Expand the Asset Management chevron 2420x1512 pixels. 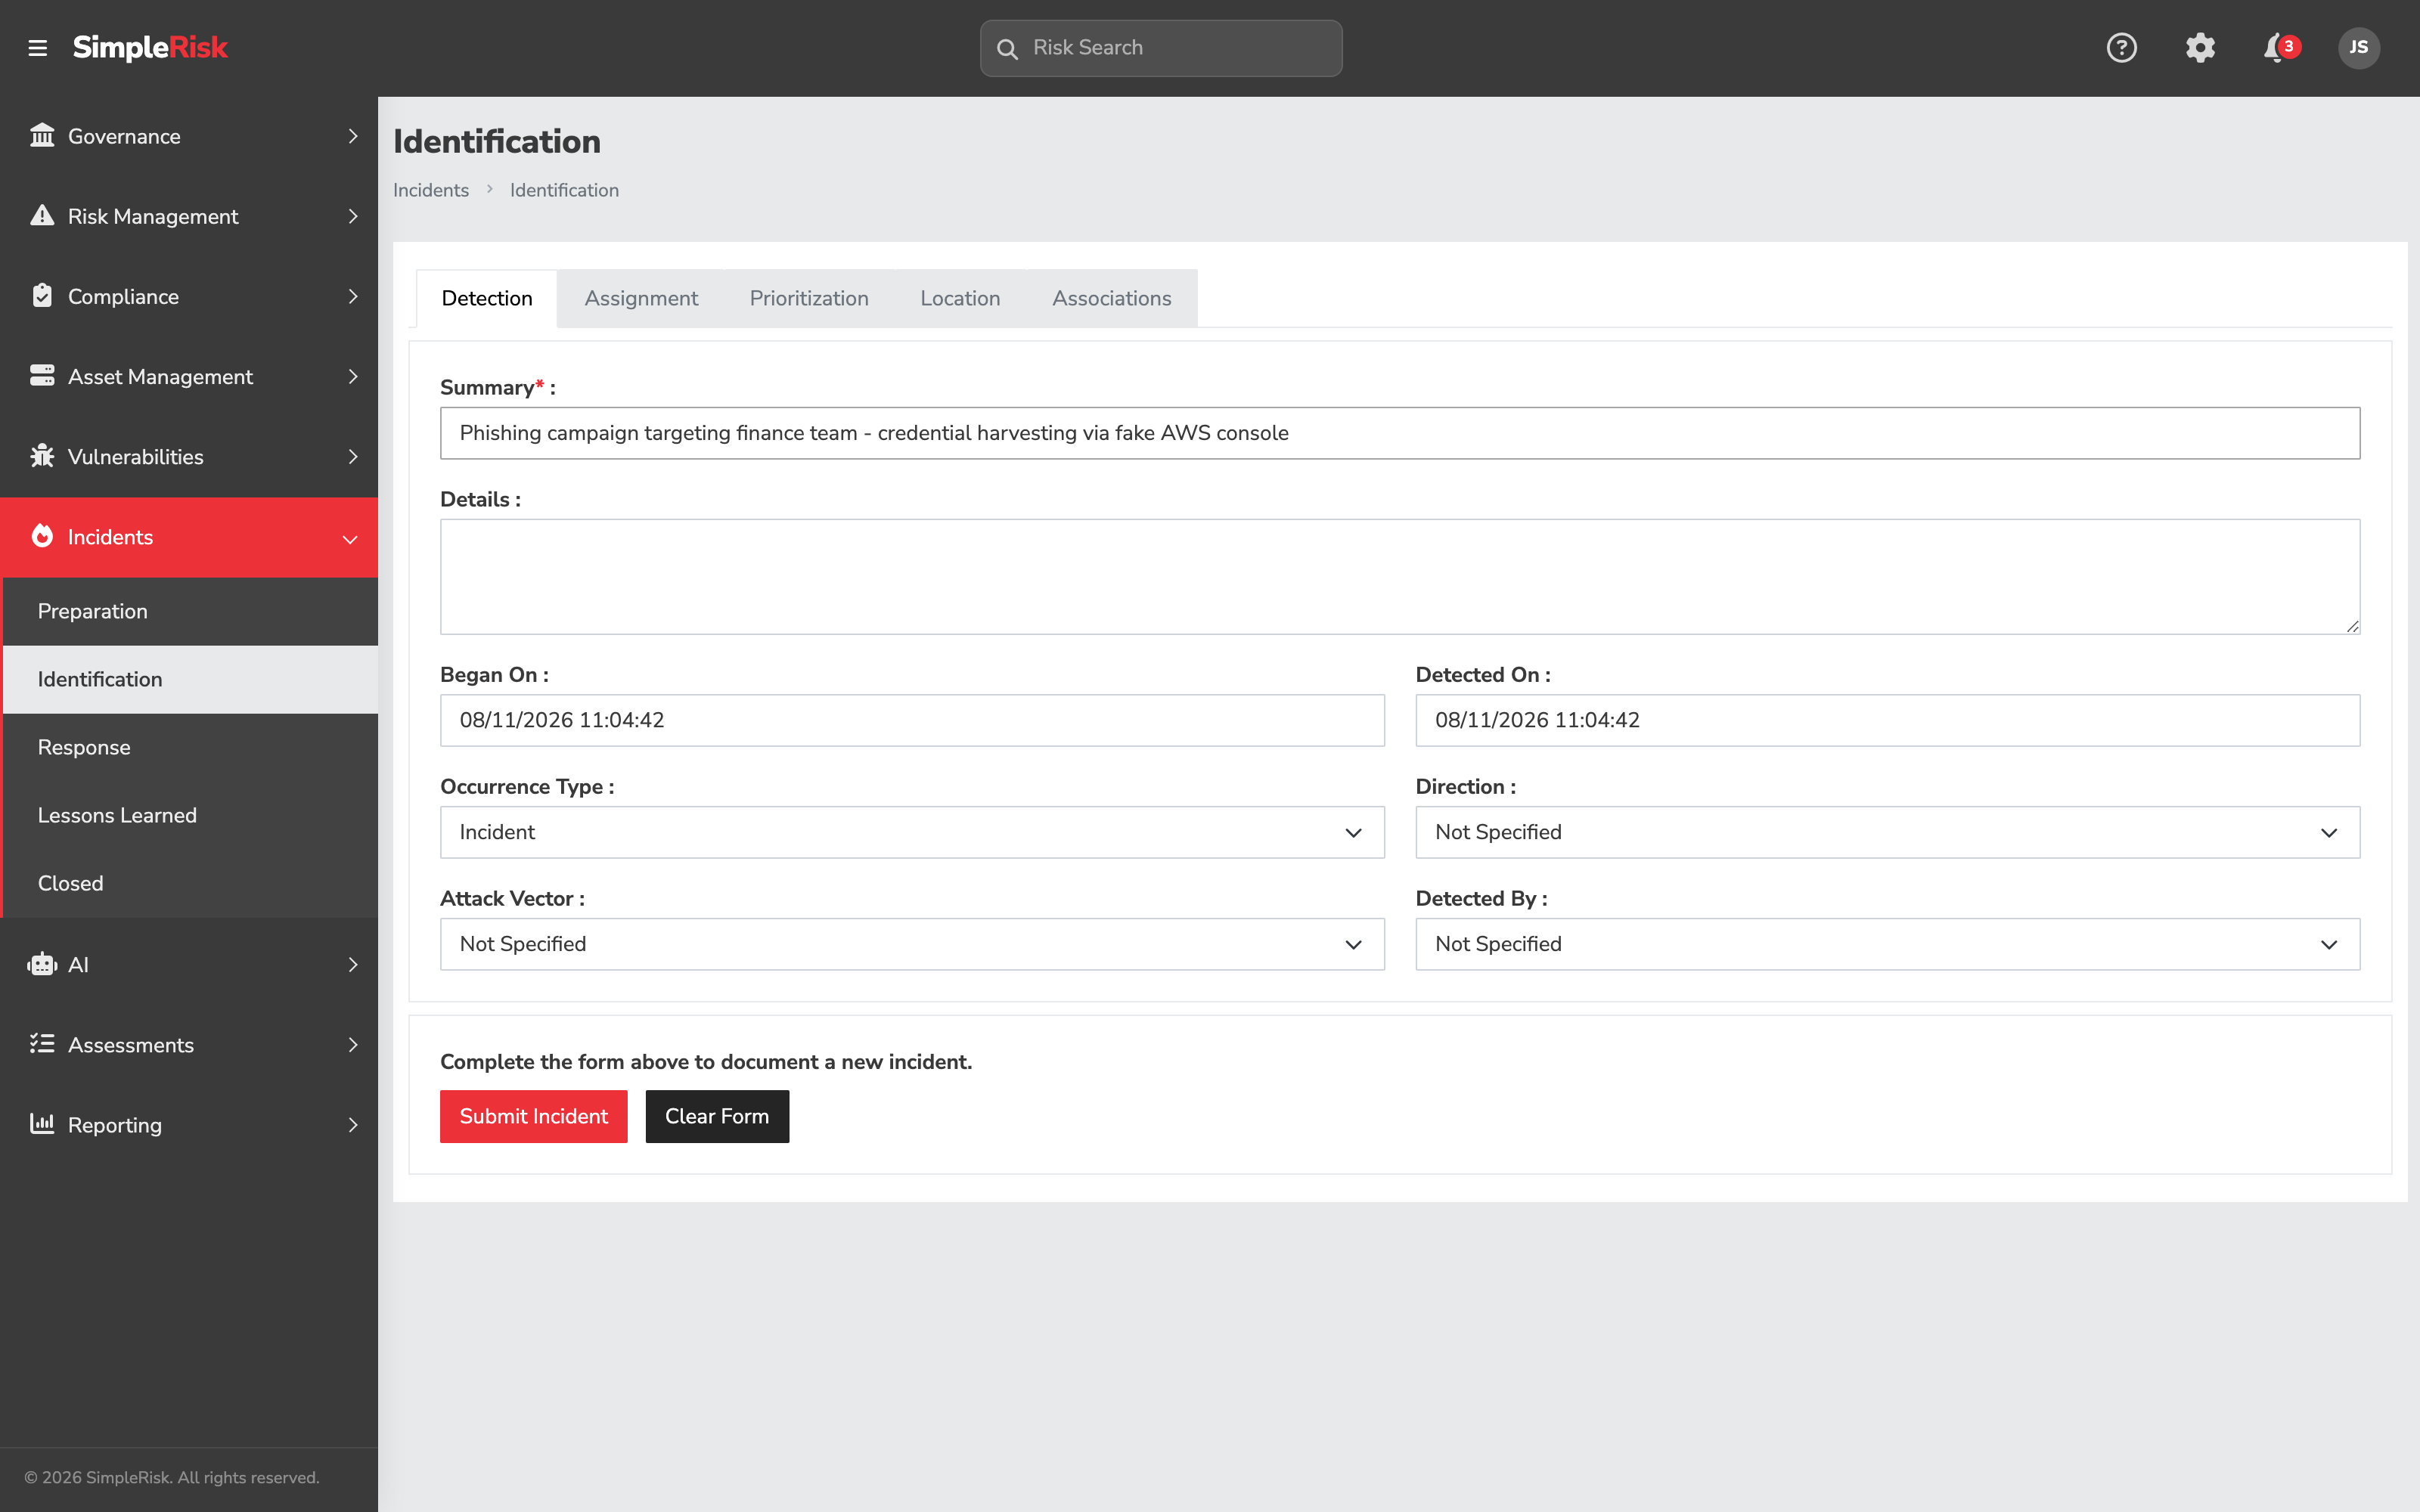tap(352, 376)
